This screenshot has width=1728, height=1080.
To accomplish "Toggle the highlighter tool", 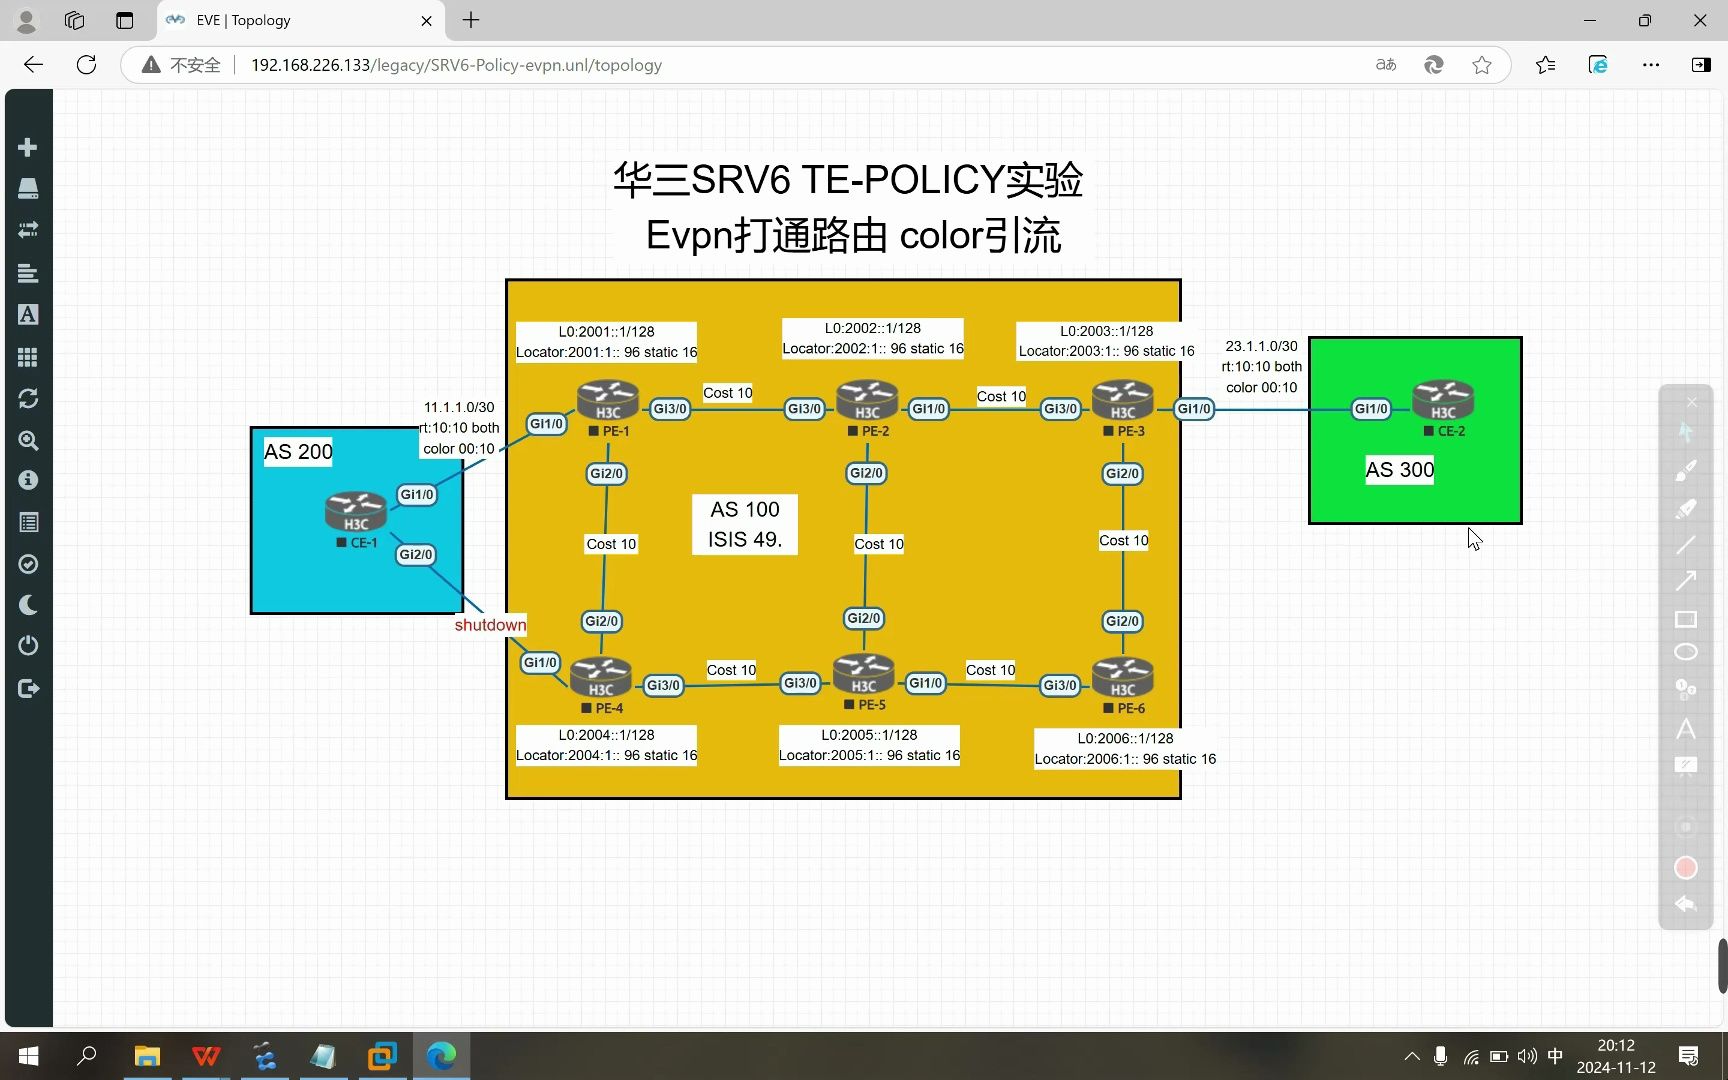I will [x=1687, y=509].
